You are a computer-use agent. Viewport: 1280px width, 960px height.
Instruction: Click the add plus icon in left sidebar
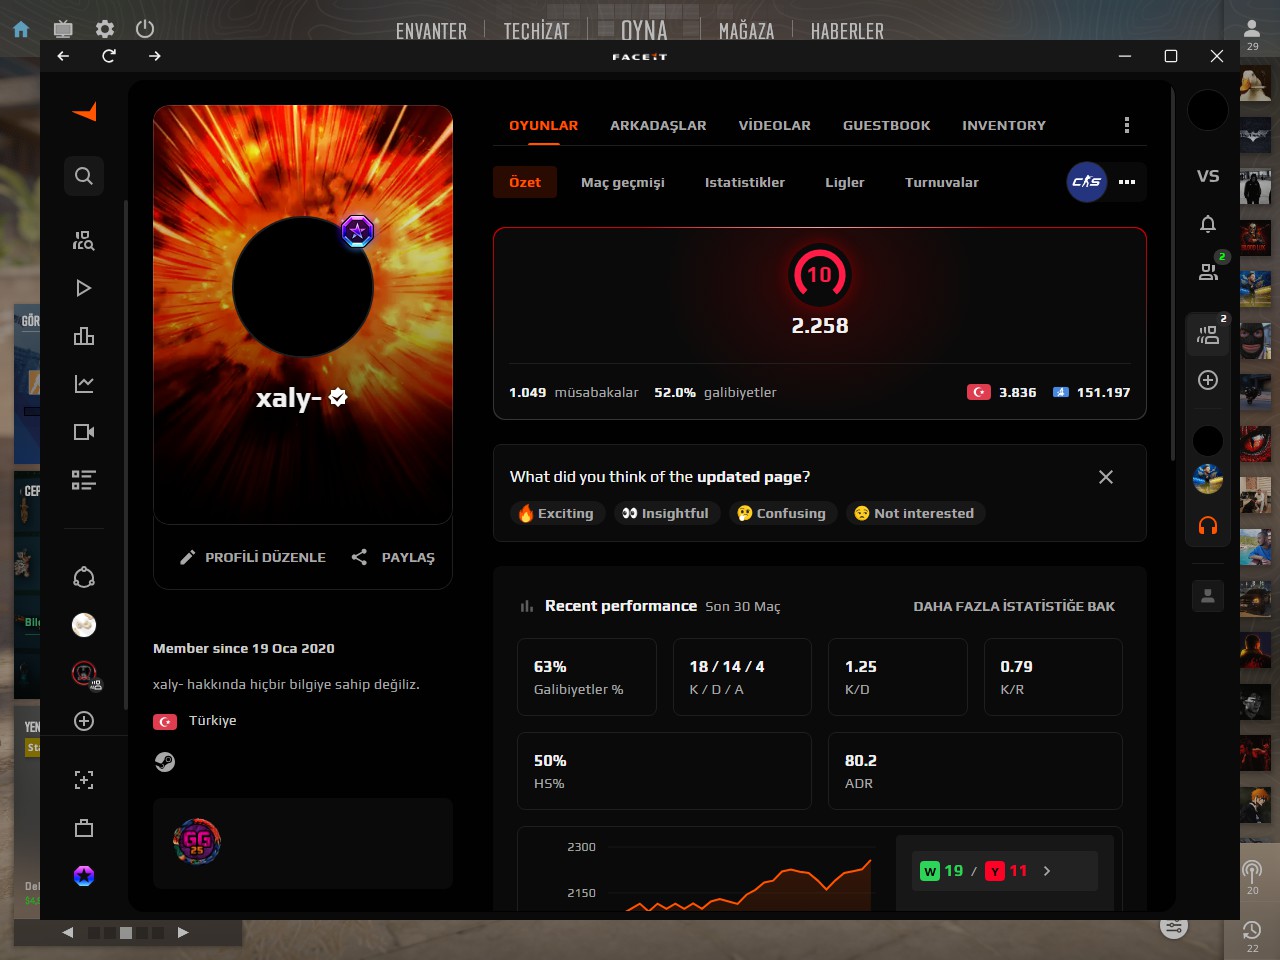(x=84, y=721)
